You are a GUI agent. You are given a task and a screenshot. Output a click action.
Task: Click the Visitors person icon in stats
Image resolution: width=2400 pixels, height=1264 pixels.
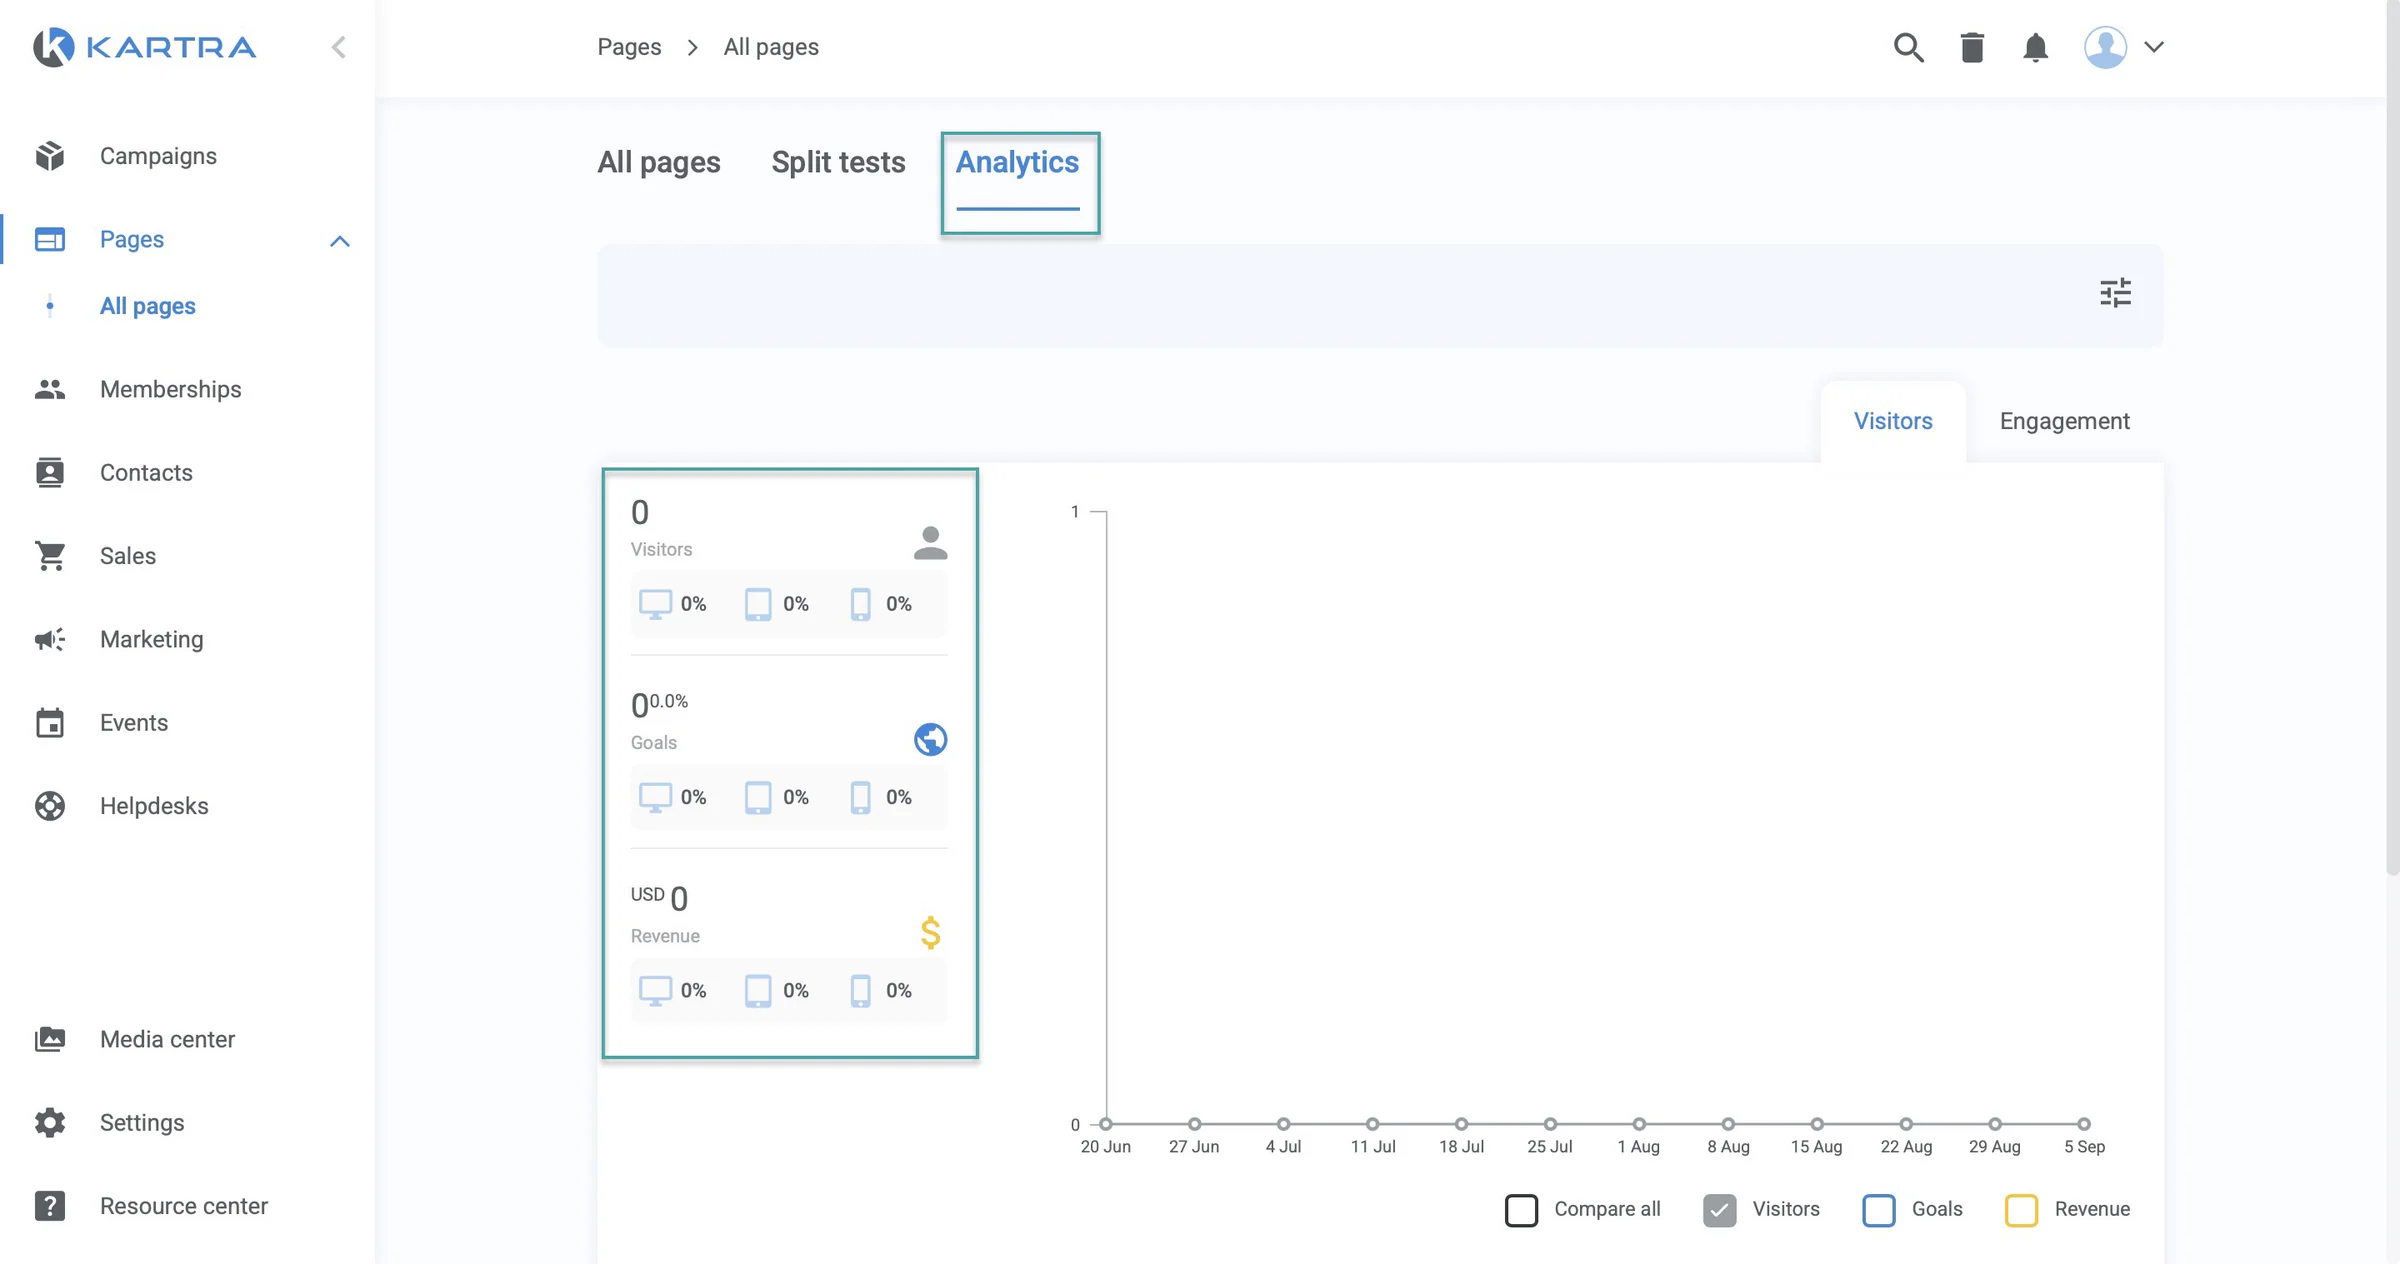[x=930, y=543]
